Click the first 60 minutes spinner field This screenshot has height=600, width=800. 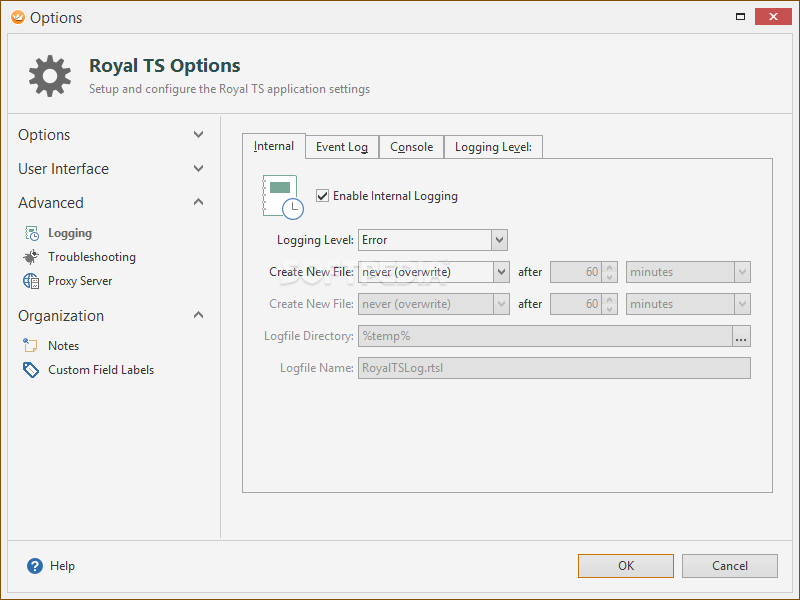click(x=584, y=272)
